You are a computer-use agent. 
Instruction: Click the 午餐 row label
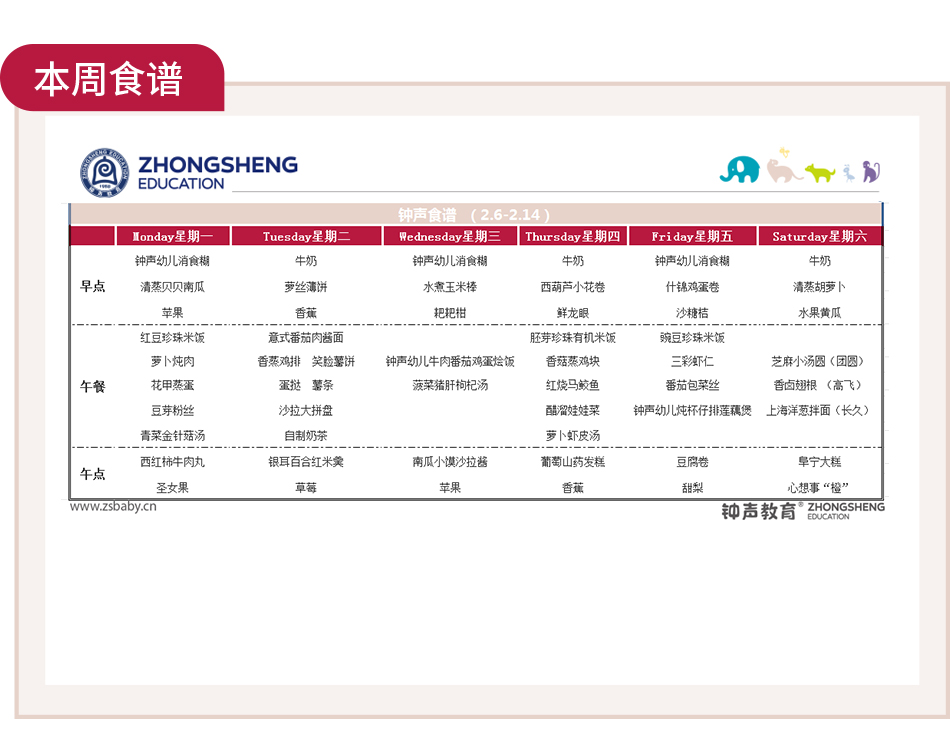(x=92, y=386)
